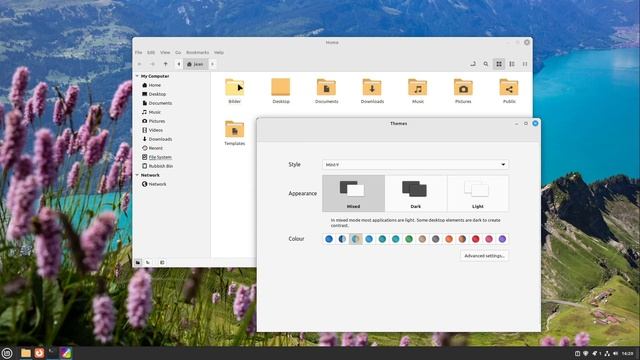Image resolution: width=640 pixels, height=360 pixels.
Task: Select the Dark appearance option
Action: tap(416, 193)
